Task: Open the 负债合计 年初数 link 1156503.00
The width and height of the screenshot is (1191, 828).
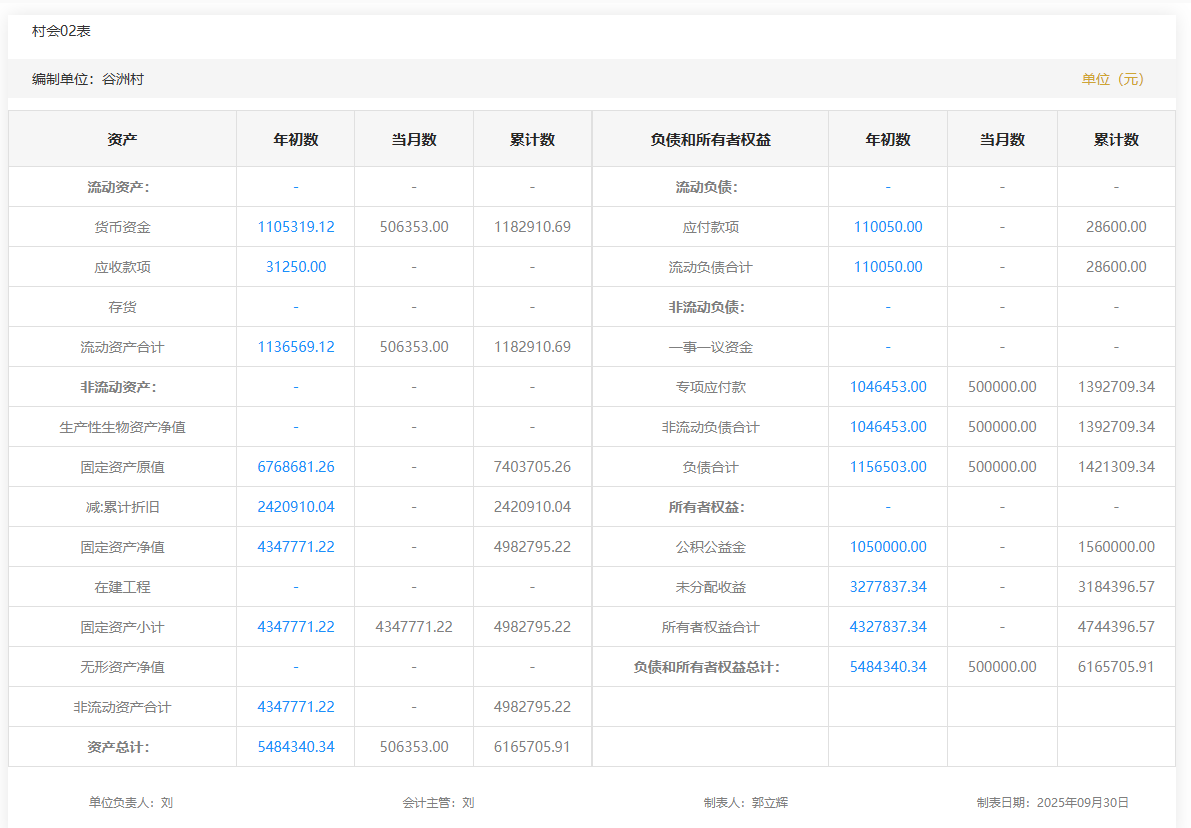Action: 888,467
